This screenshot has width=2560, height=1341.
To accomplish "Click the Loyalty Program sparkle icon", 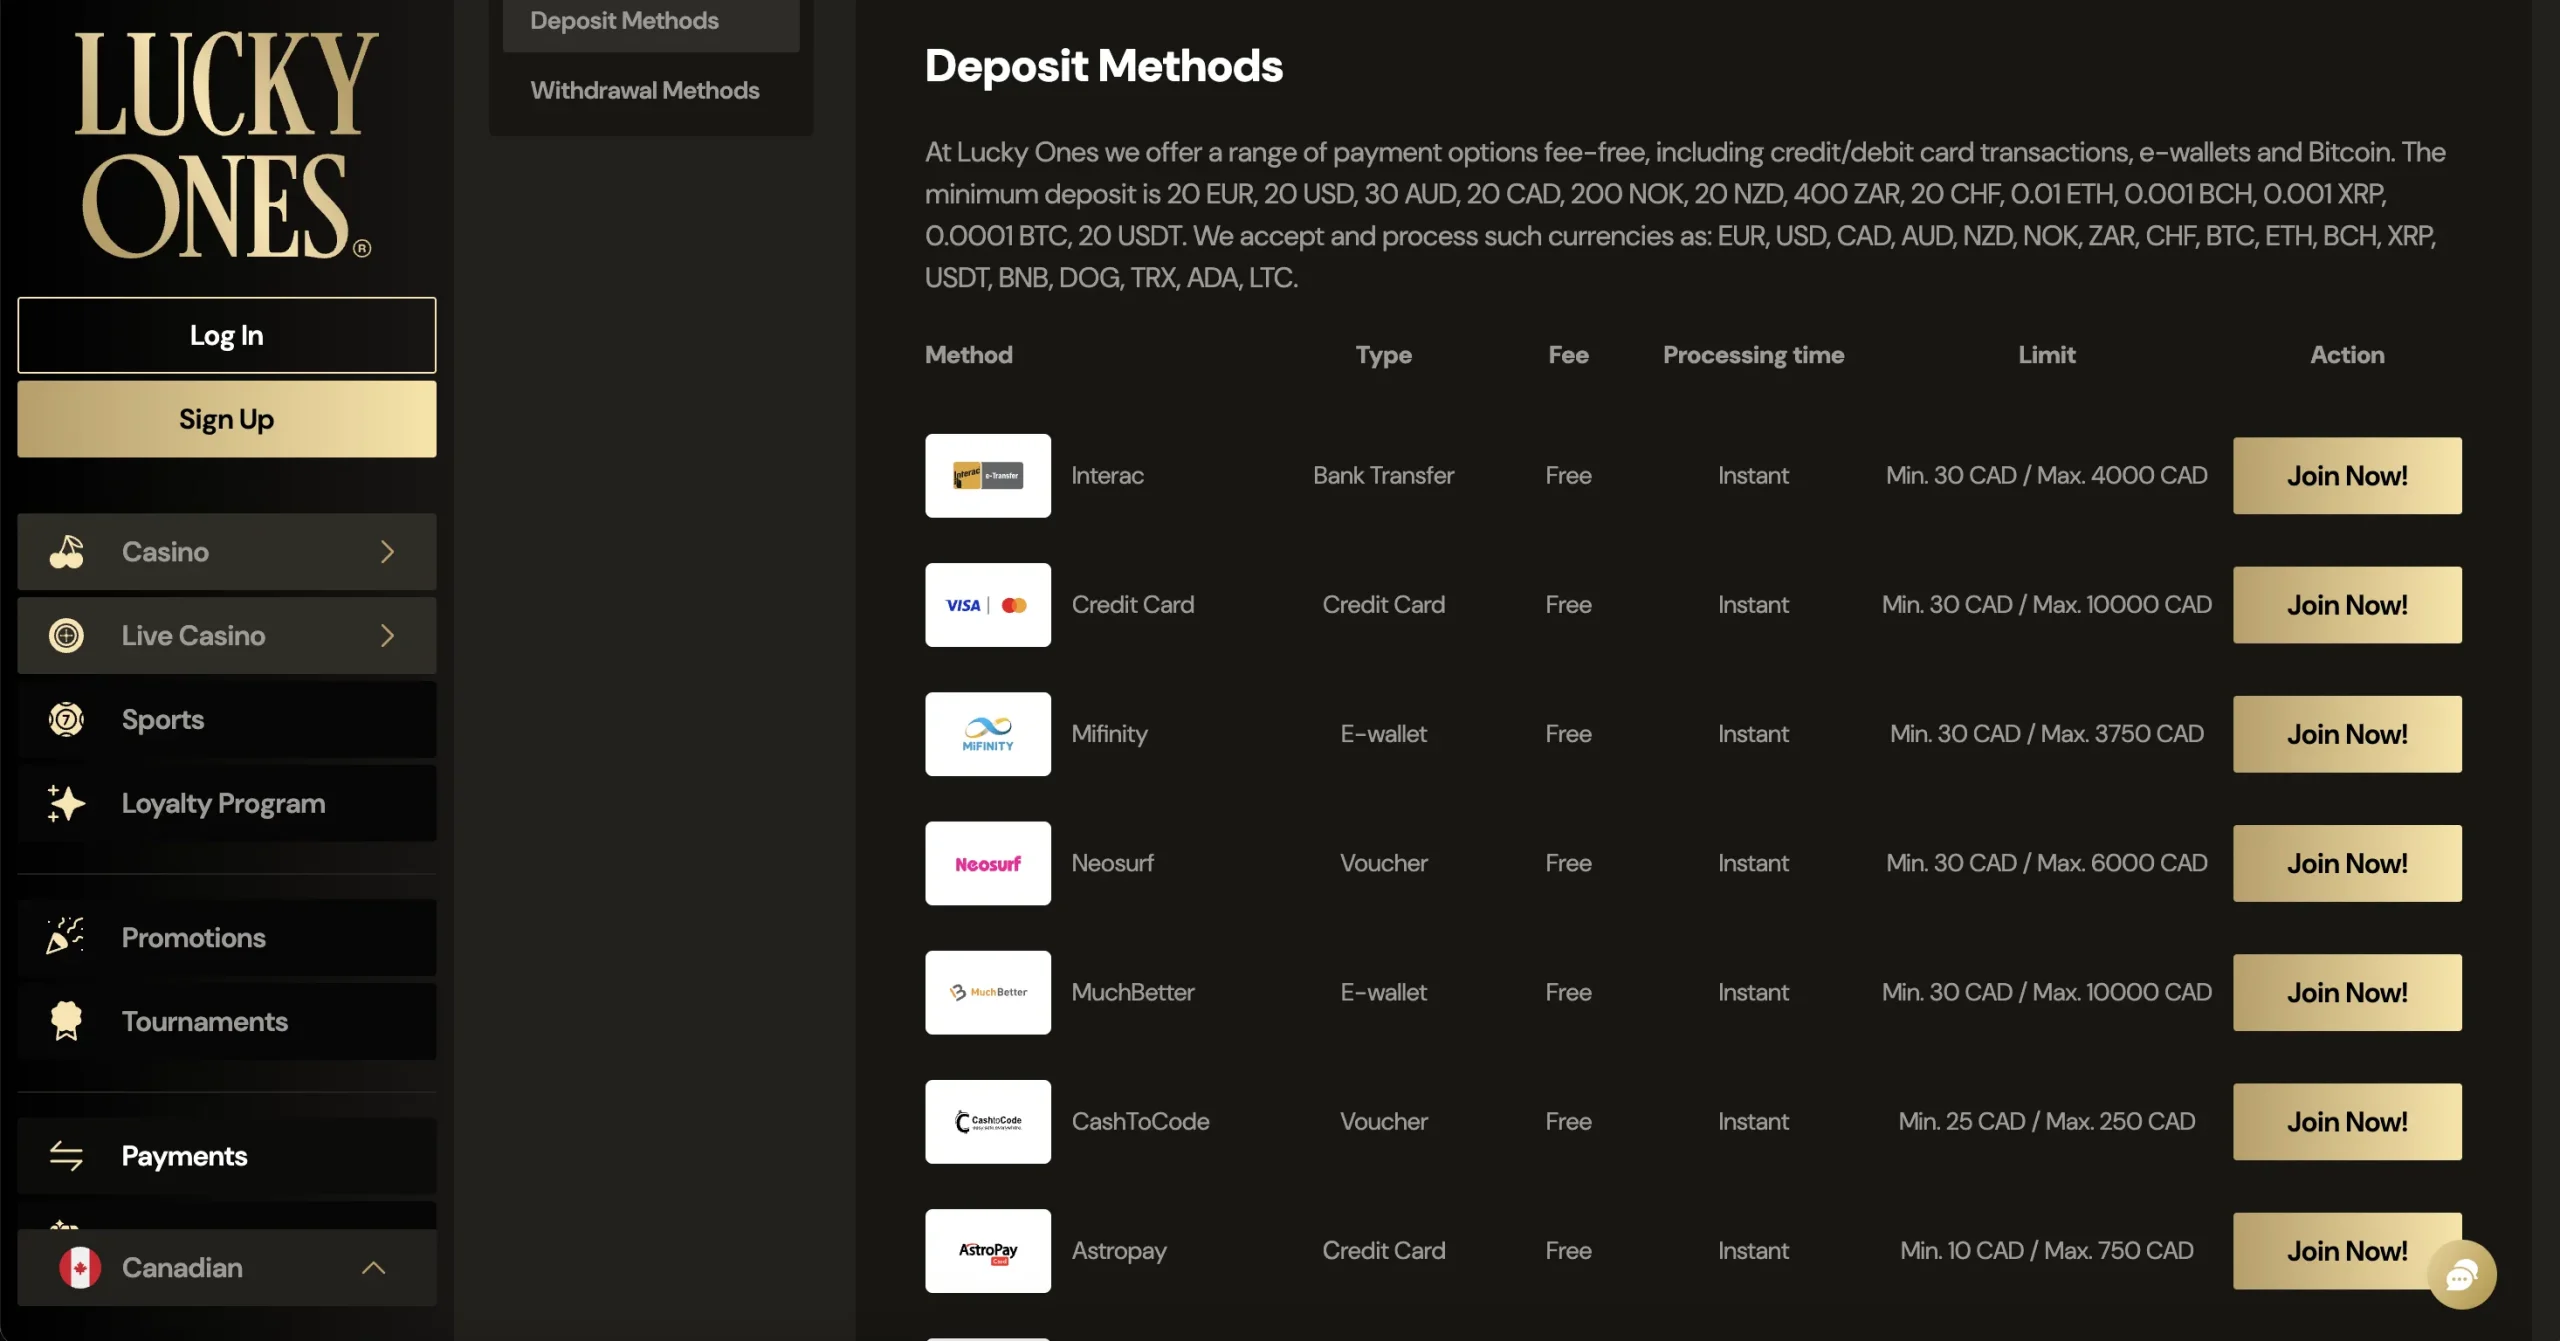I will click(66, 804).
